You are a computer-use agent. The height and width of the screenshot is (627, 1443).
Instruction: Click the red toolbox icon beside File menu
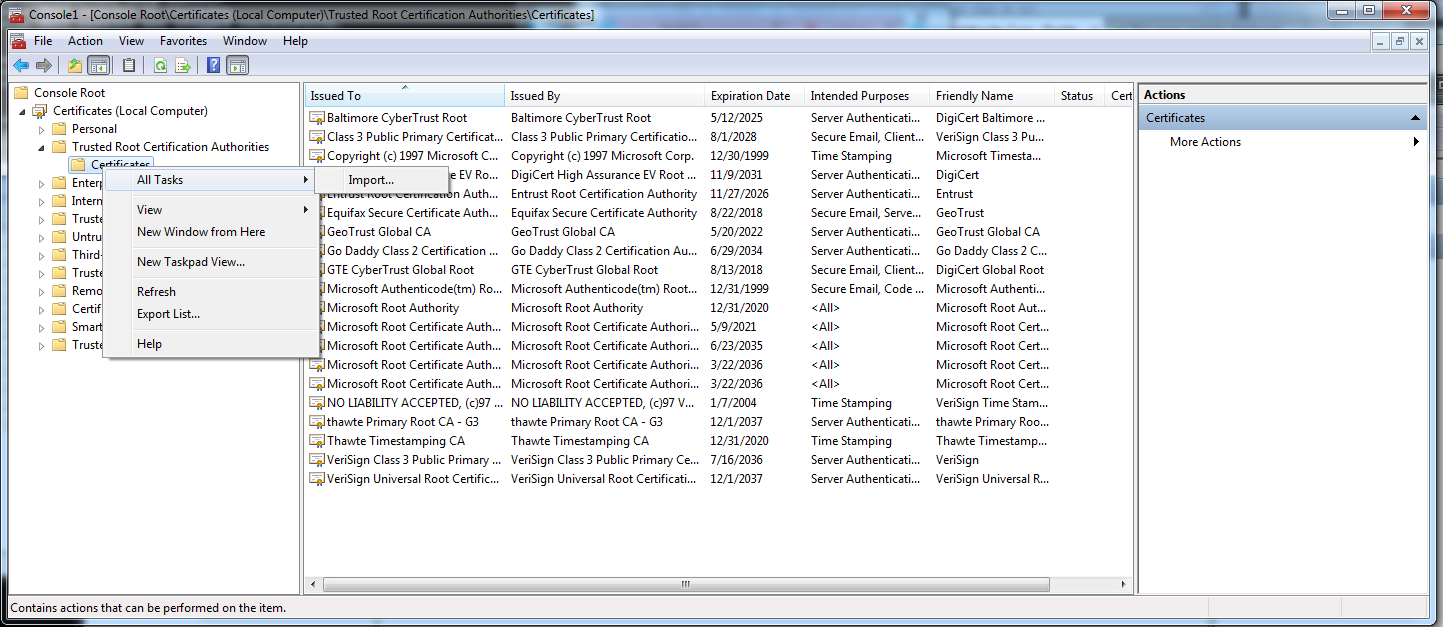(x=18, y=41)
